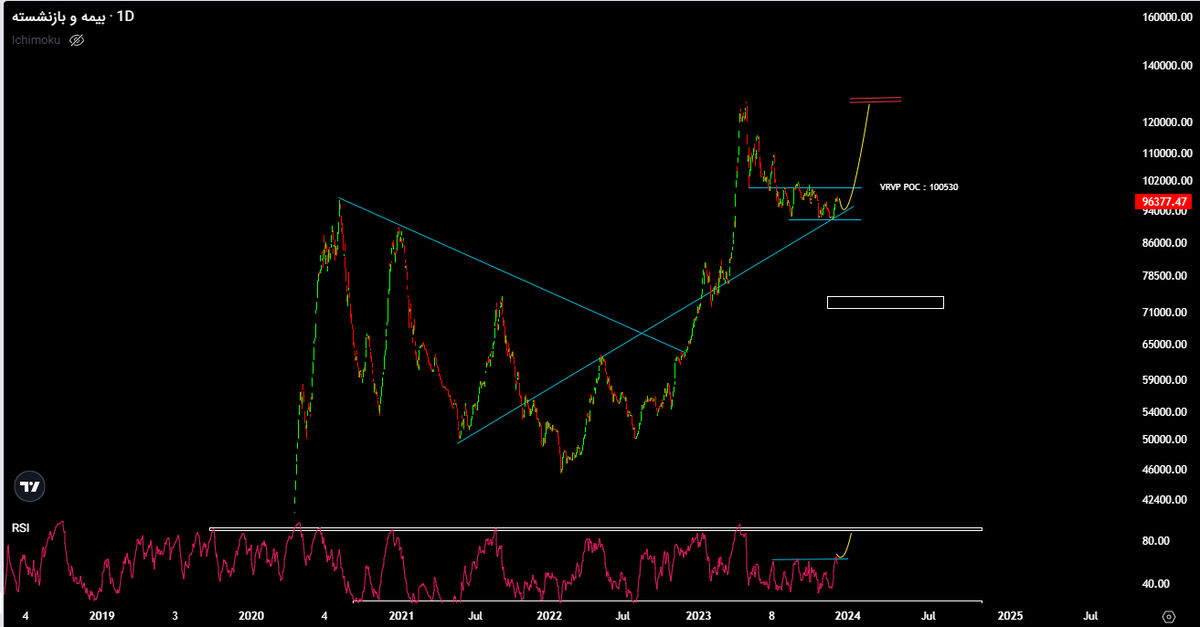Click the 2019 label on time axis

[x=99, y=614]
